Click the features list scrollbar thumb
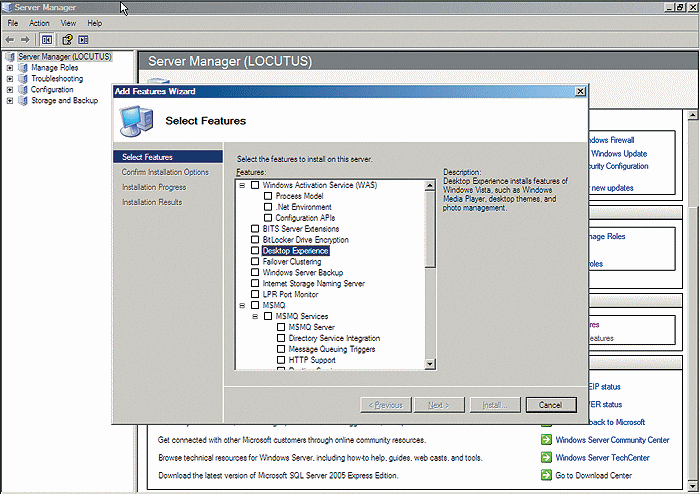Viewport: 700px width, 494px height. [x=429, y=229]
